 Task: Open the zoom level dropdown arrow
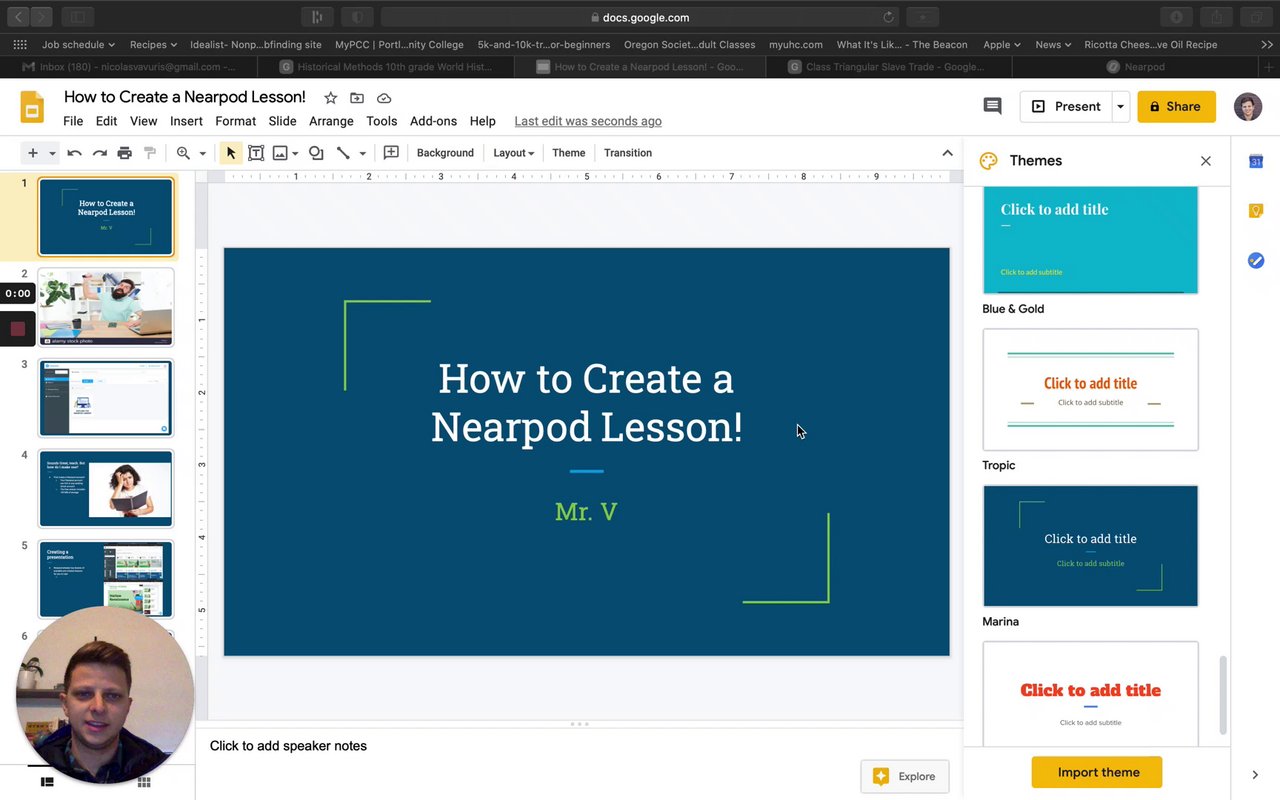pyautogui.click(x=202, y=153)
